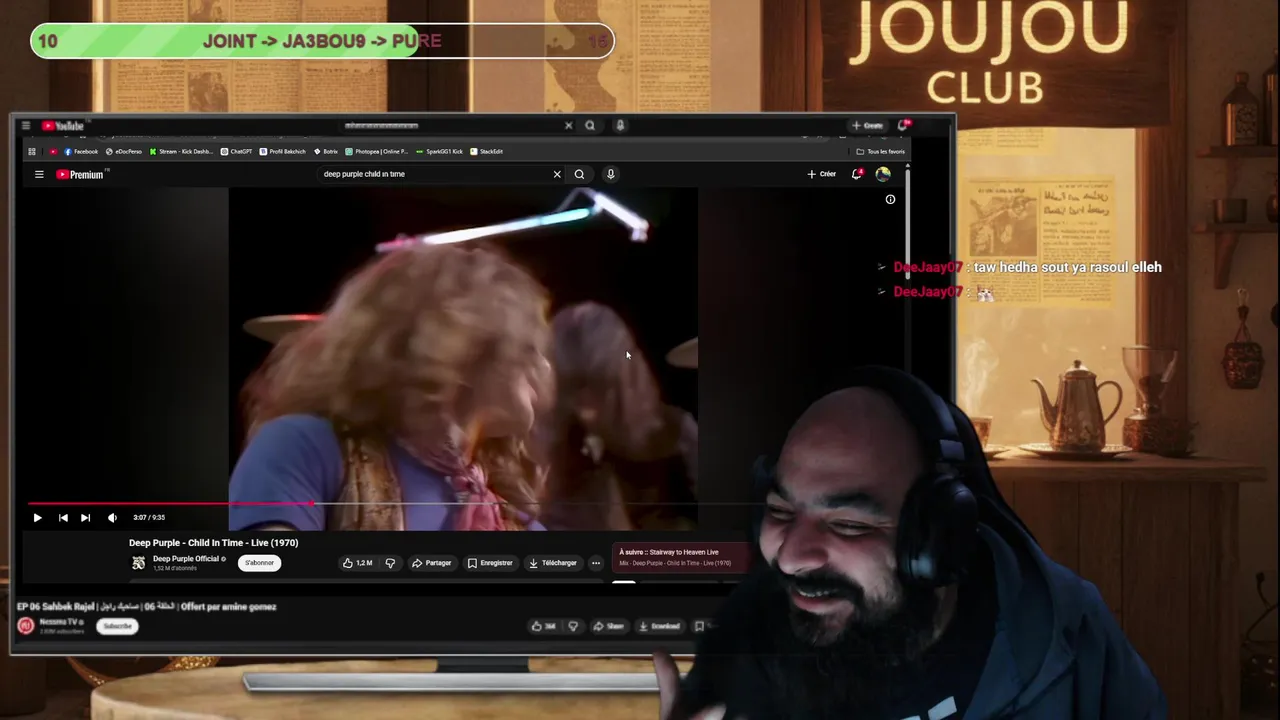Open the account avatar menu
The height and width of the screenshot is (720, 1280).
point(883,174)
